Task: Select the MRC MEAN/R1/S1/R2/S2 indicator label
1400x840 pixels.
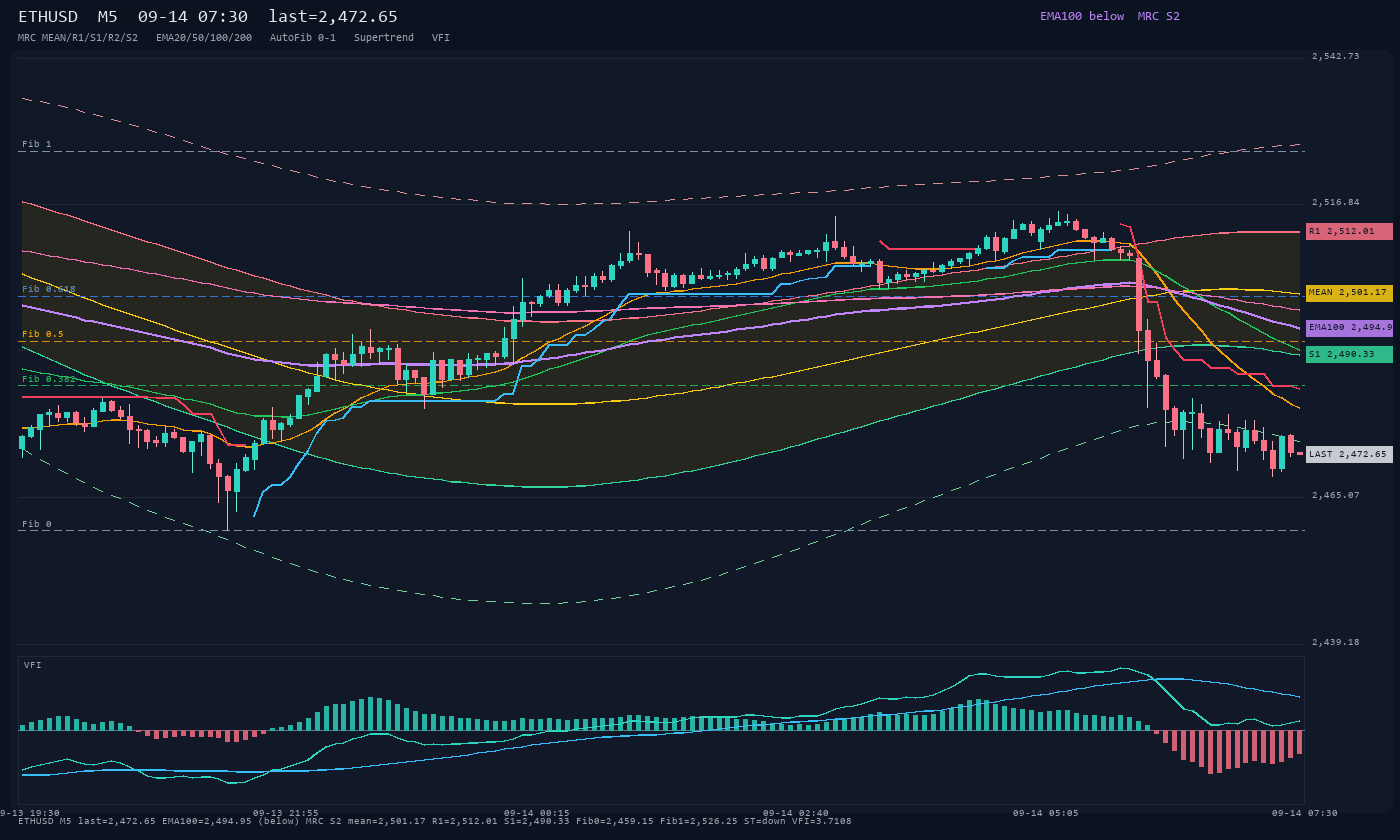Action: point(78,37)
